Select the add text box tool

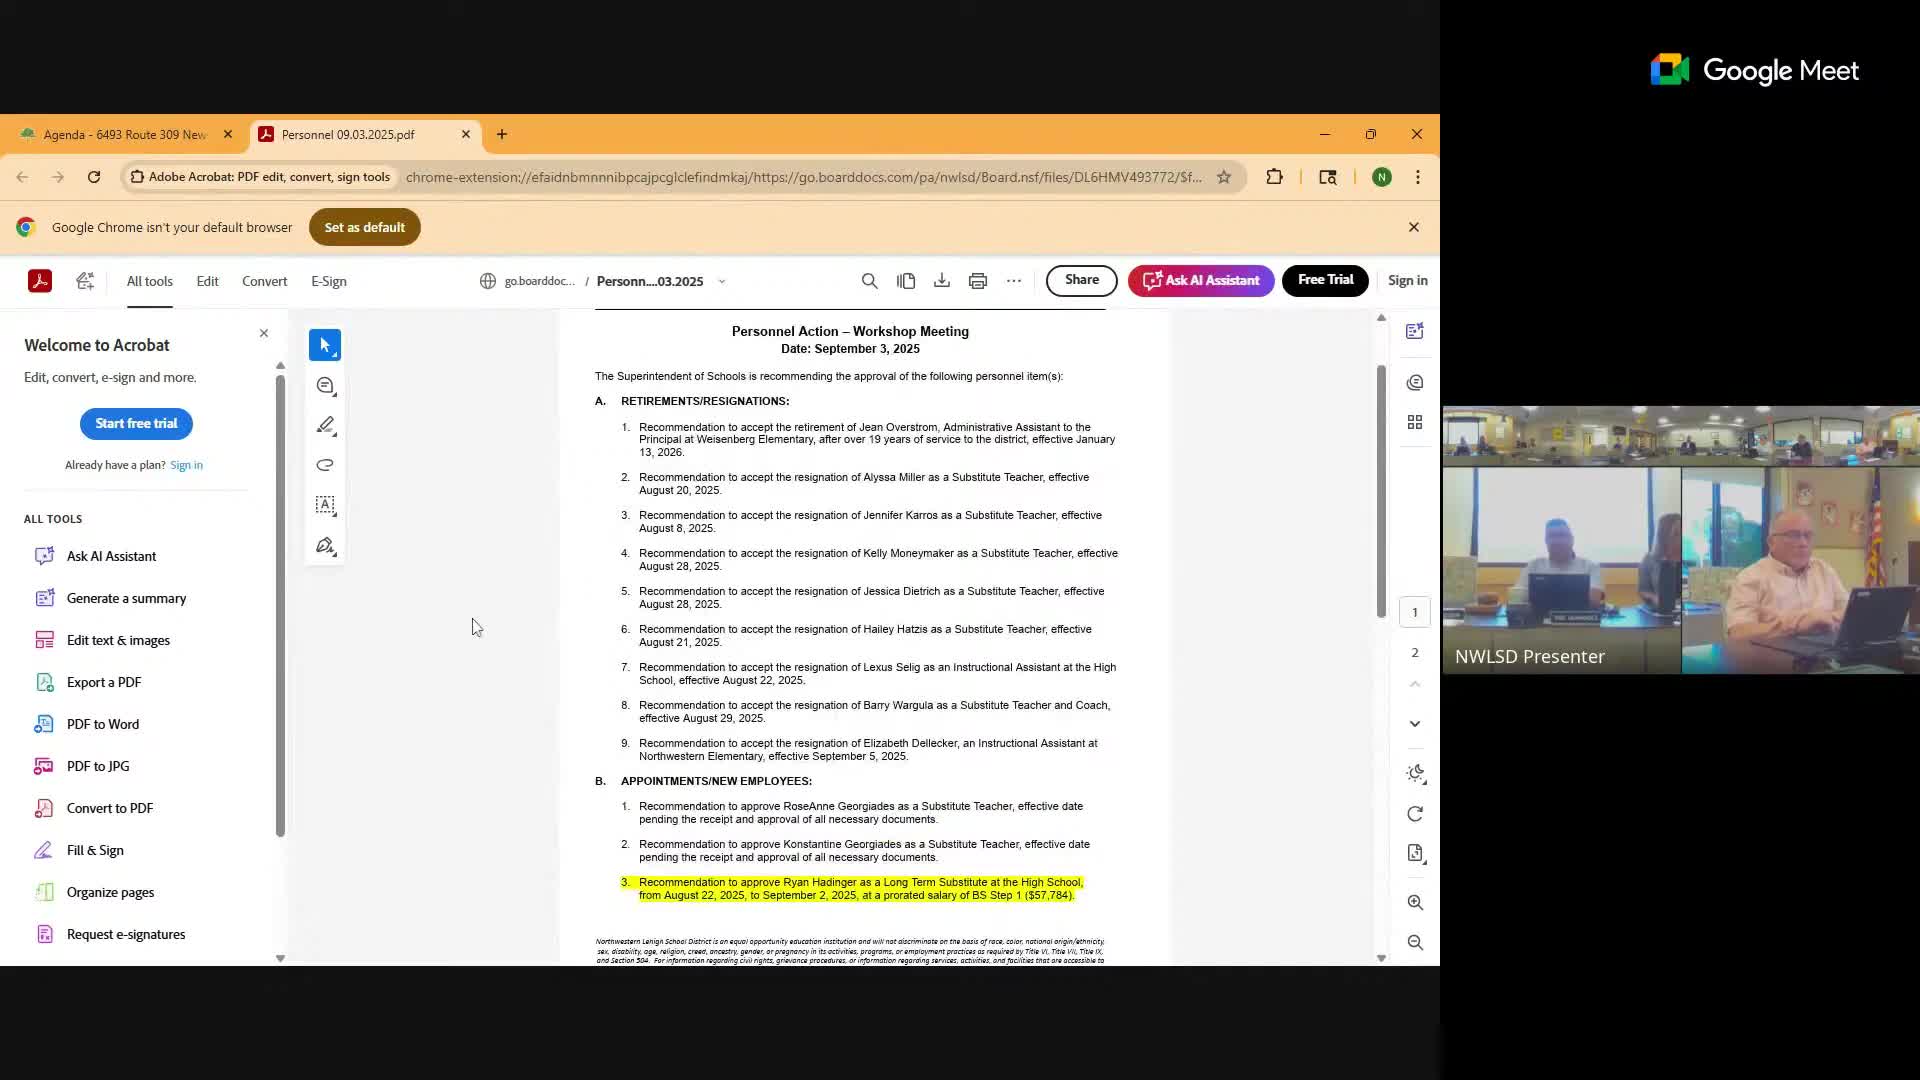click(x=325, y=505)
